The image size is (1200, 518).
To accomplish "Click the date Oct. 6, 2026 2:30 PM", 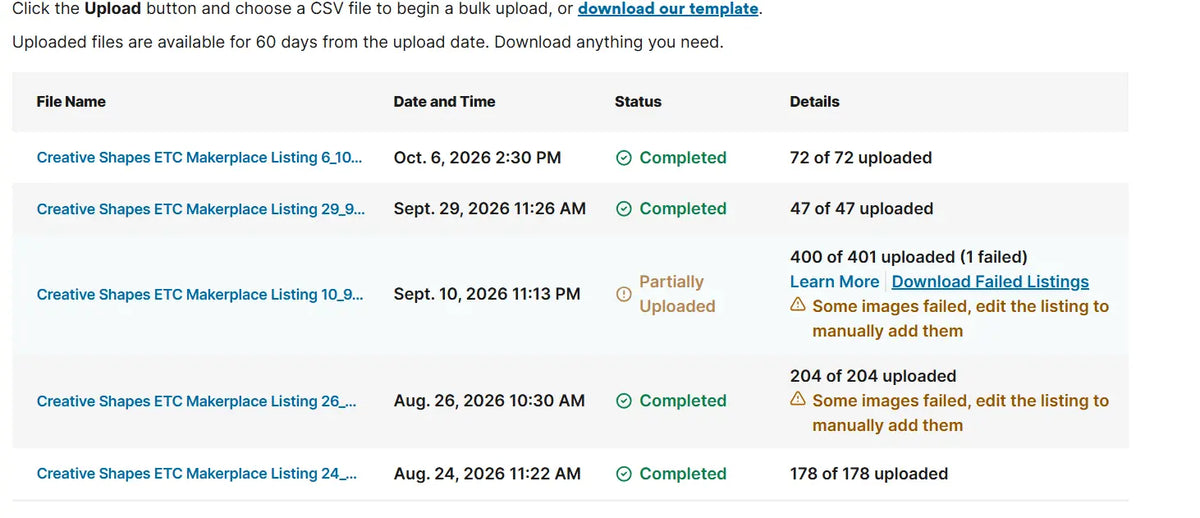I will tap(477, 158).
